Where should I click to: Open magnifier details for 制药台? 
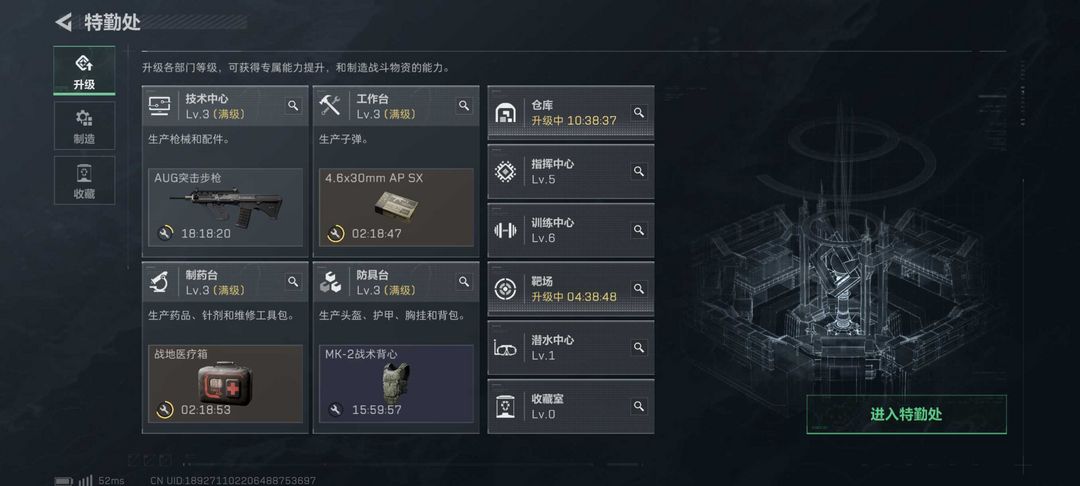[293, 282]
